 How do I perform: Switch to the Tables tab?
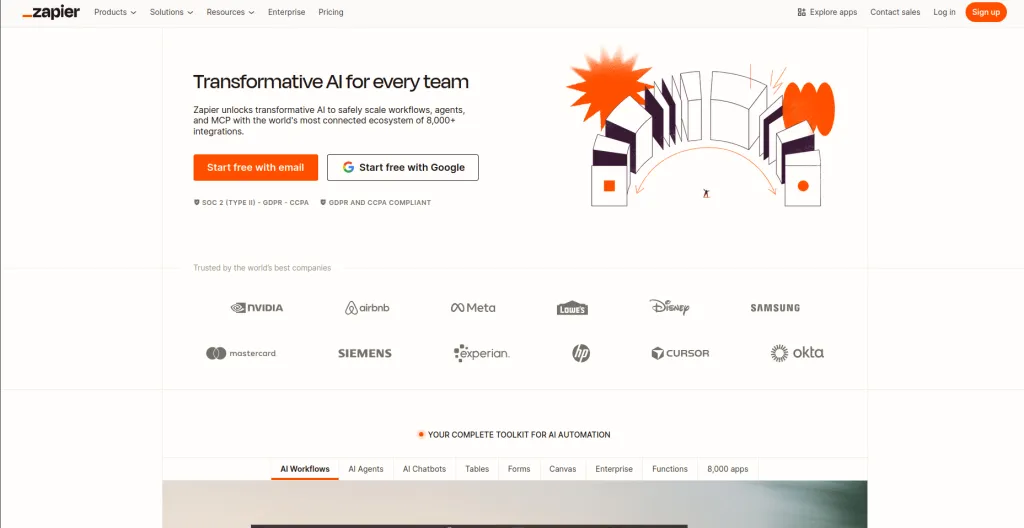477,469
